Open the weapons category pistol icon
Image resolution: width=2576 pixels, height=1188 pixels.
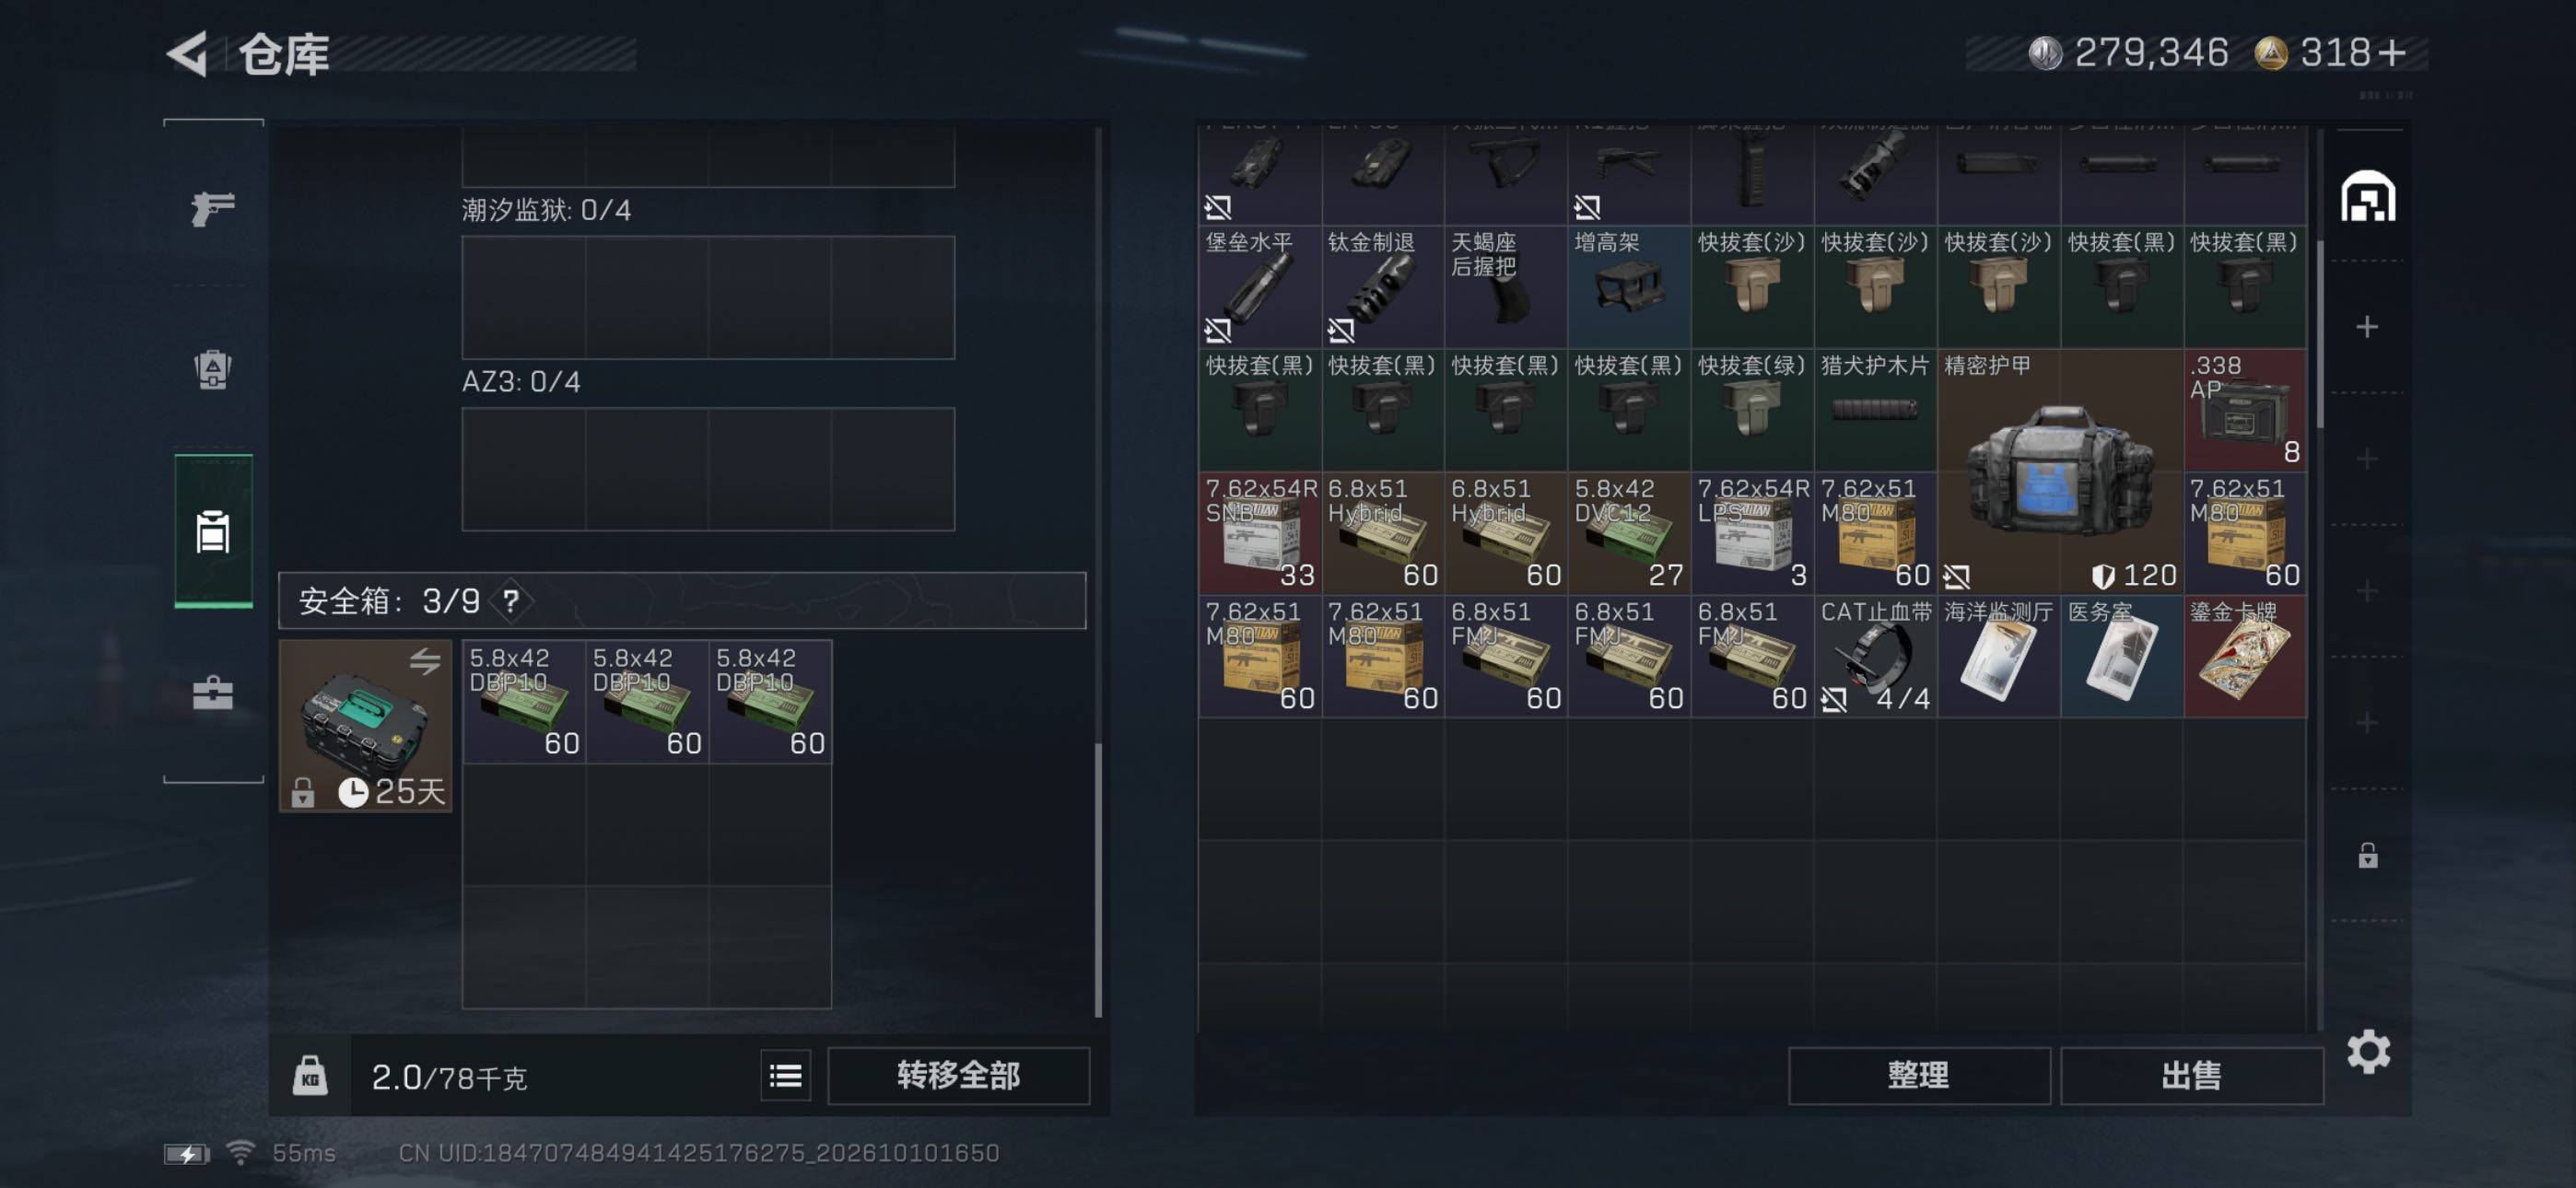(x=213, y=208)
